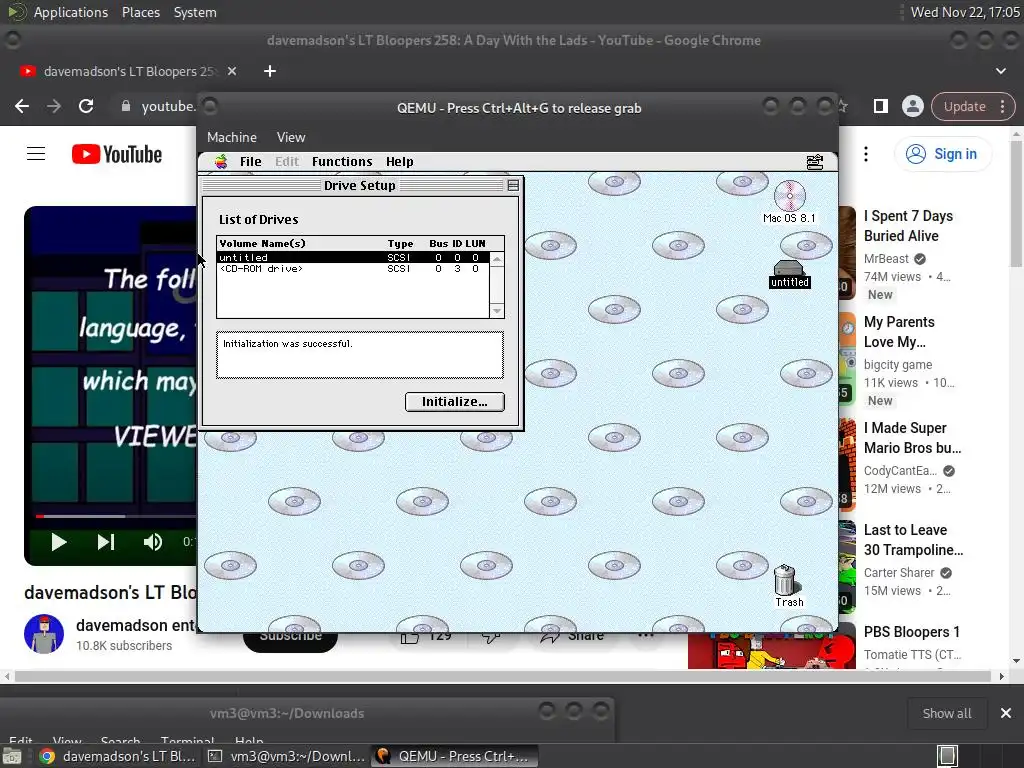Select the CD-ROM drive row

pyautogui.click(x=353, y=268)
